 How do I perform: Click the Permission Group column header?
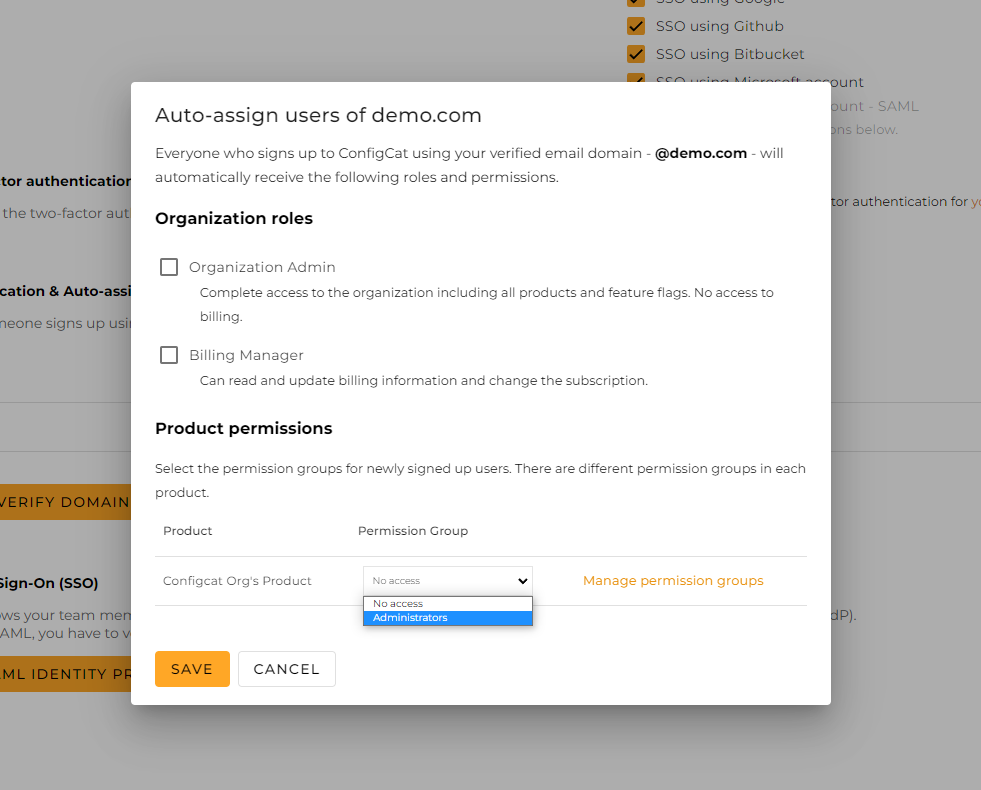pos(412,531)
